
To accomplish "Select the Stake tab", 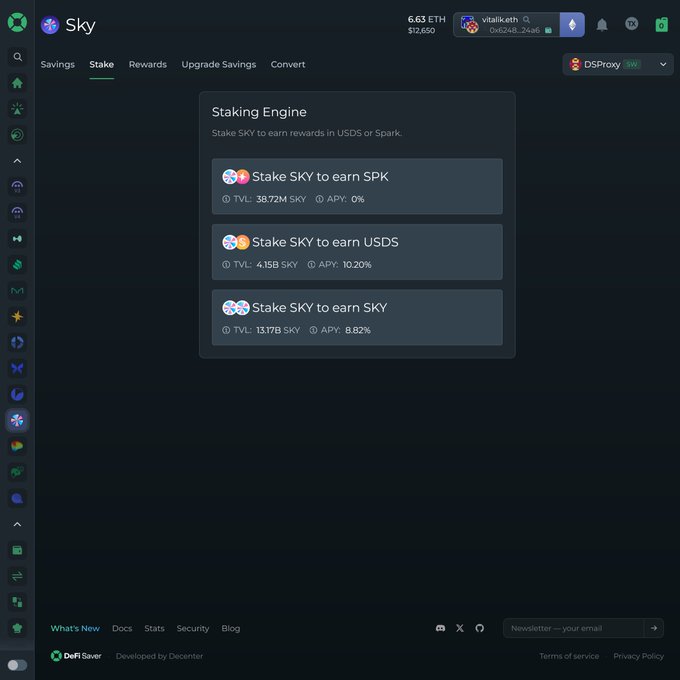I will (101, 64).
